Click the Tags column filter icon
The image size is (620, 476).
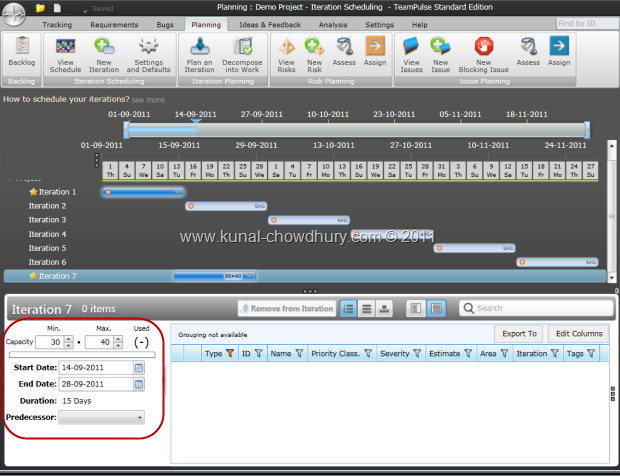tap(591, 353)
